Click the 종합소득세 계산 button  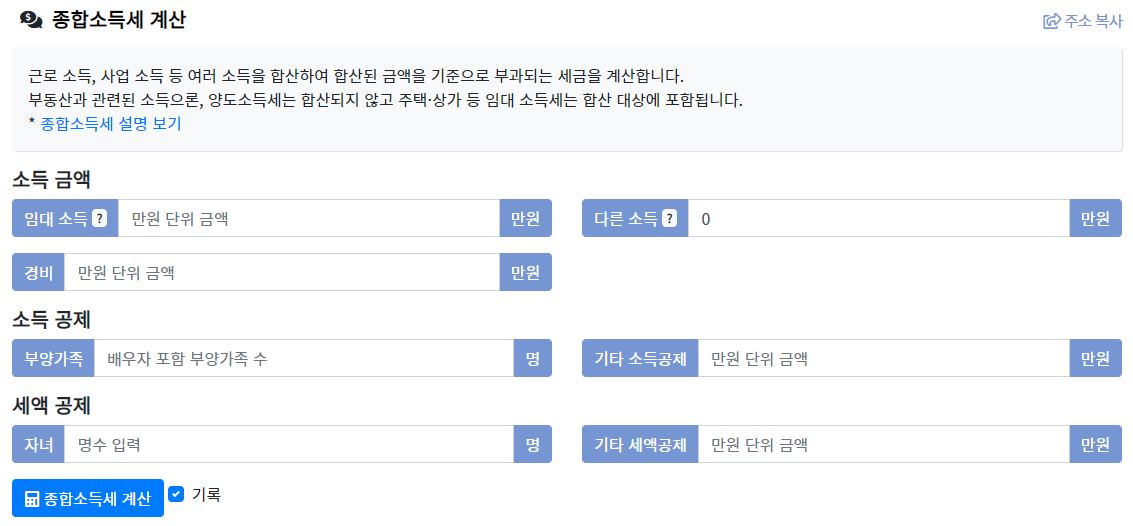[88, 499]
